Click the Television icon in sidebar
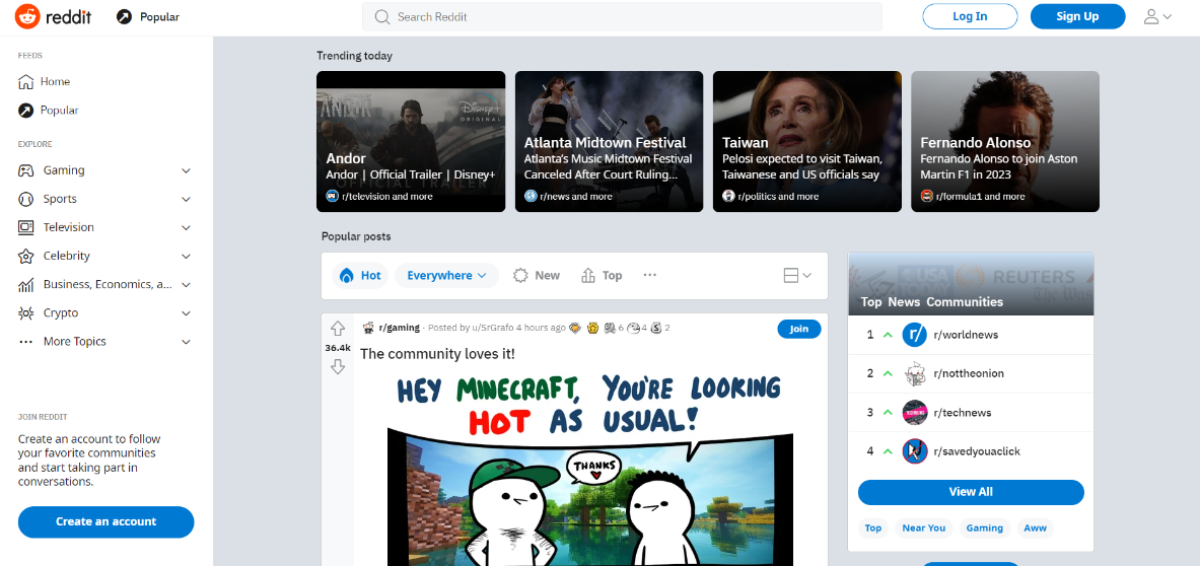This screenshot has width=1200, height=566. coord(26,228)
